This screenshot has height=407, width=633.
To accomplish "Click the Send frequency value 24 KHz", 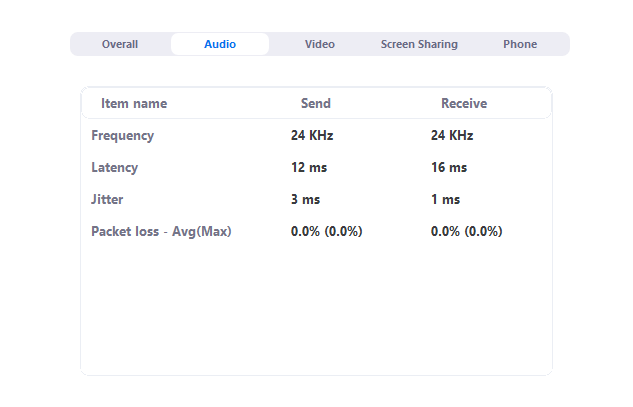I will pos(312,135).
